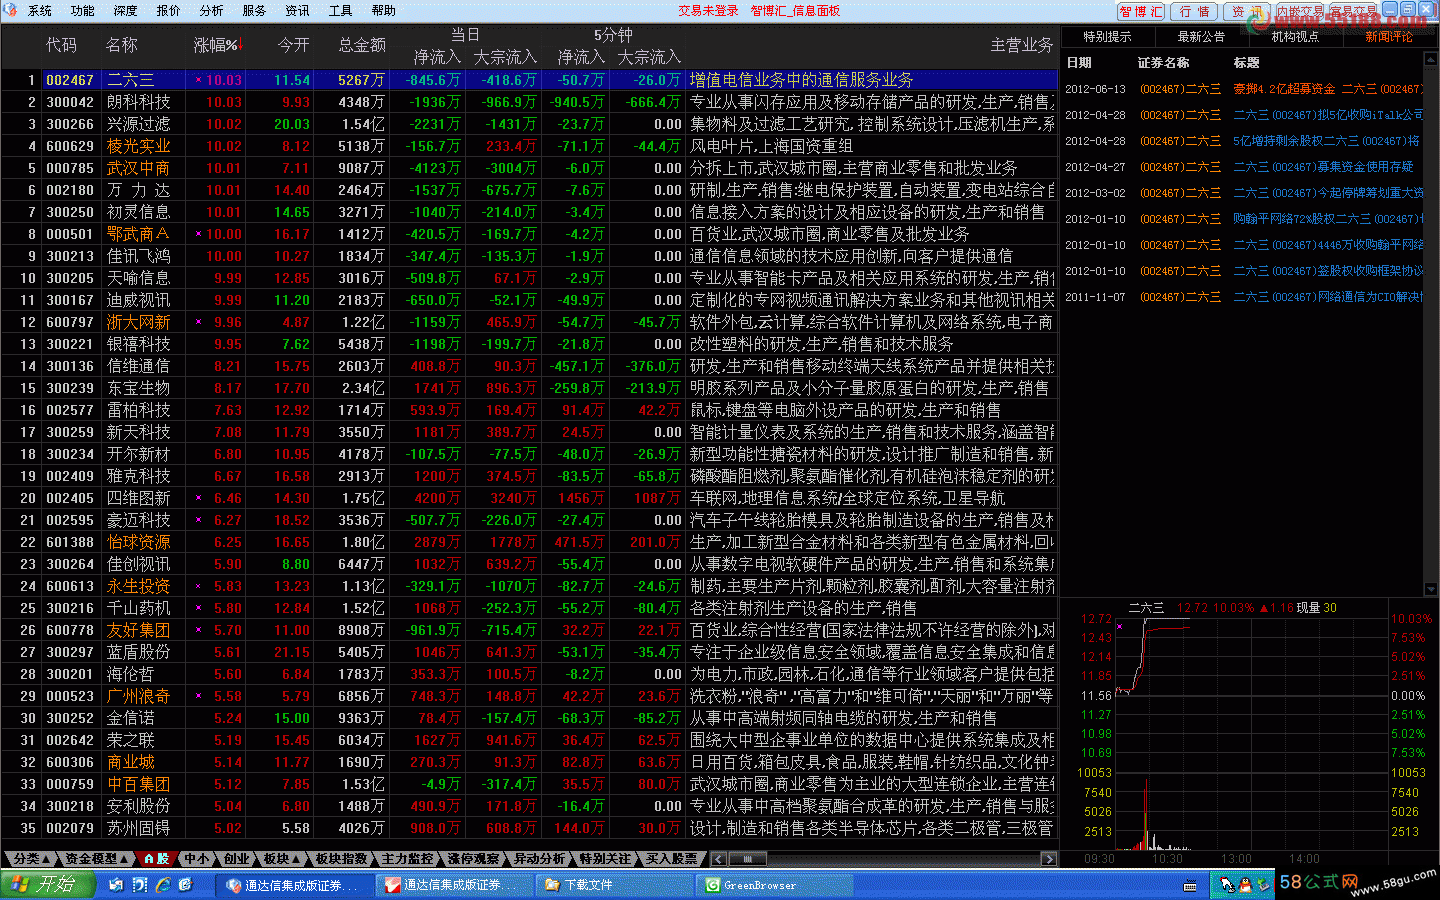Switch to the 新闻评论 tab
This screenshot has height=900, width=1440.
point(1389,37)
